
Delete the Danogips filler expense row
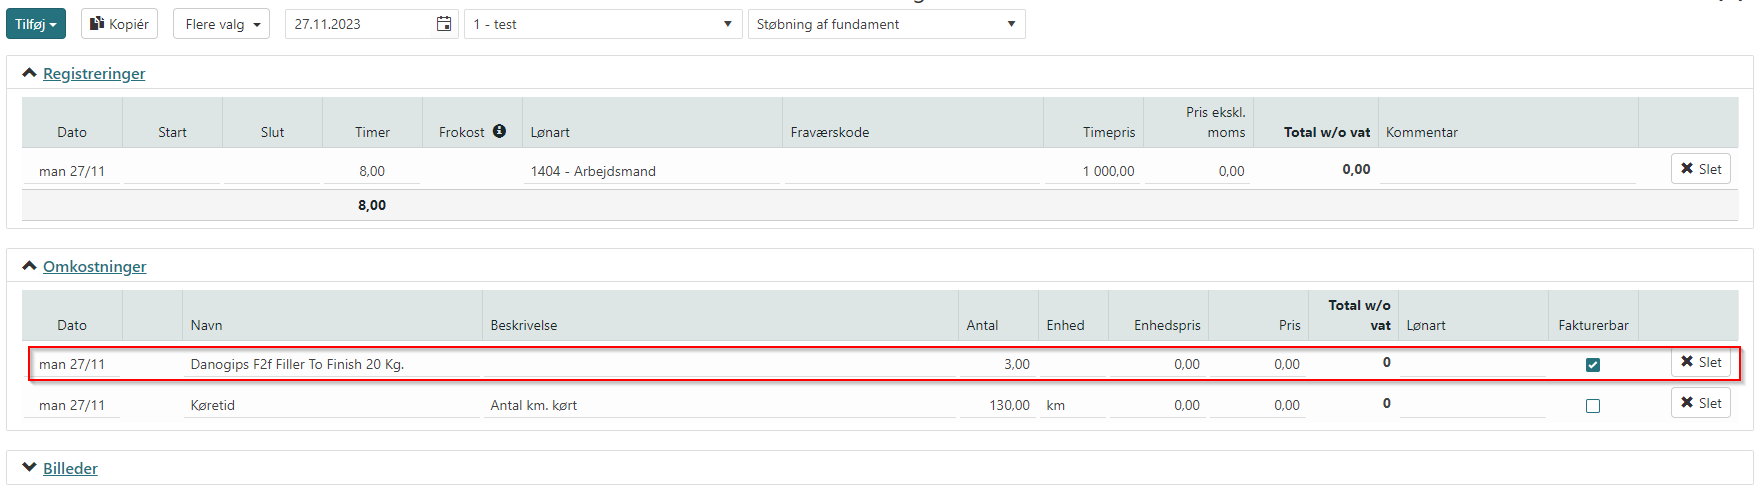pyautogui.click(x=1700, y=362)
